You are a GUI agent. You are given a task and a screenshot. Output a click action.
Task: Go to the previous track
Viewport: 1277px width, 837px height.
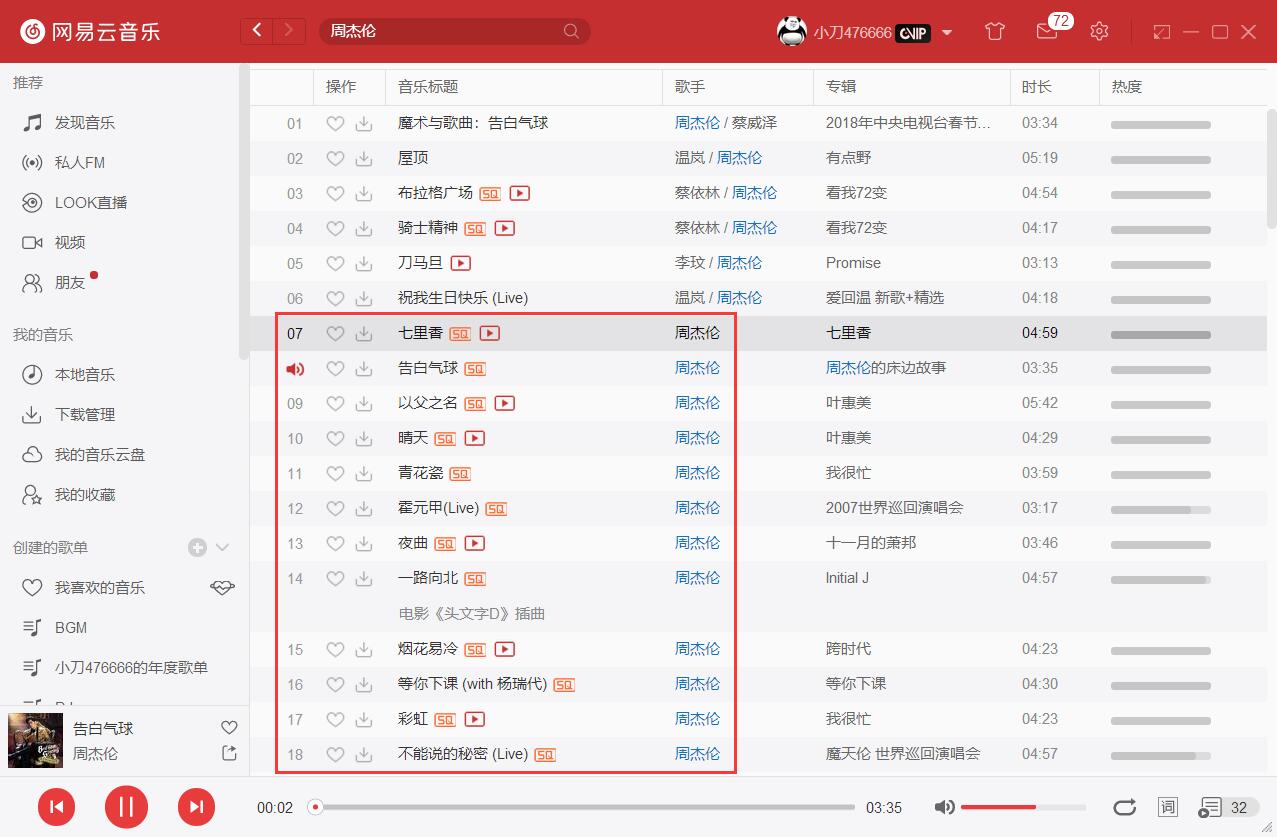point(56,807)
